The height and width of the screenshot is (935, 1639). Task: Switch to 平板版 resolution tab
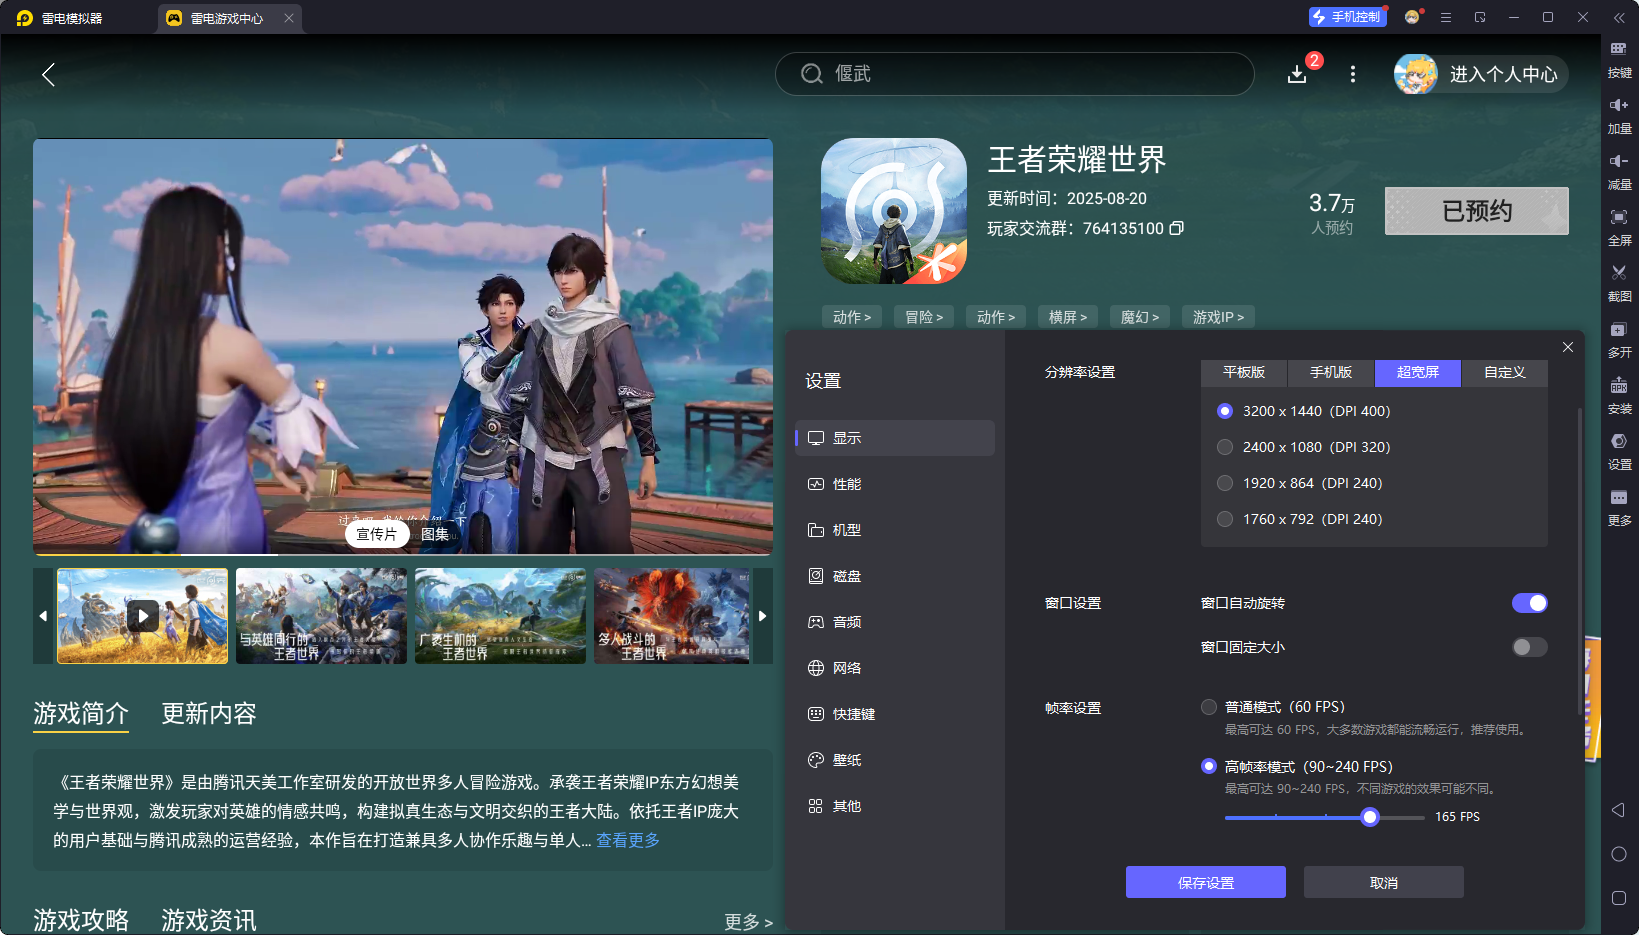pos(1244,373)
